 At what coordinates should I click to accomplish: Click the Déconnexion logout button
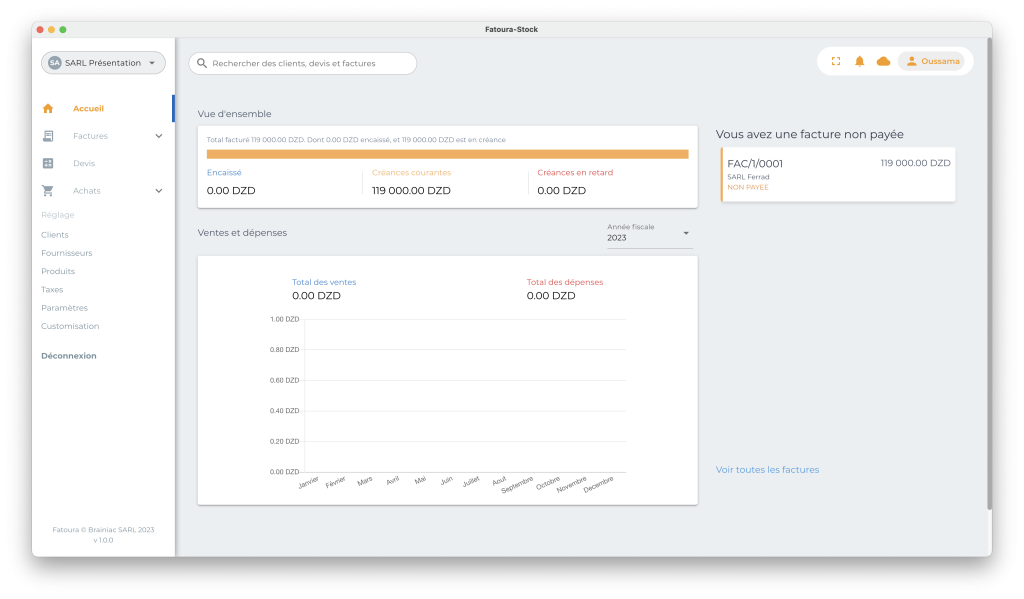(69, 355)
